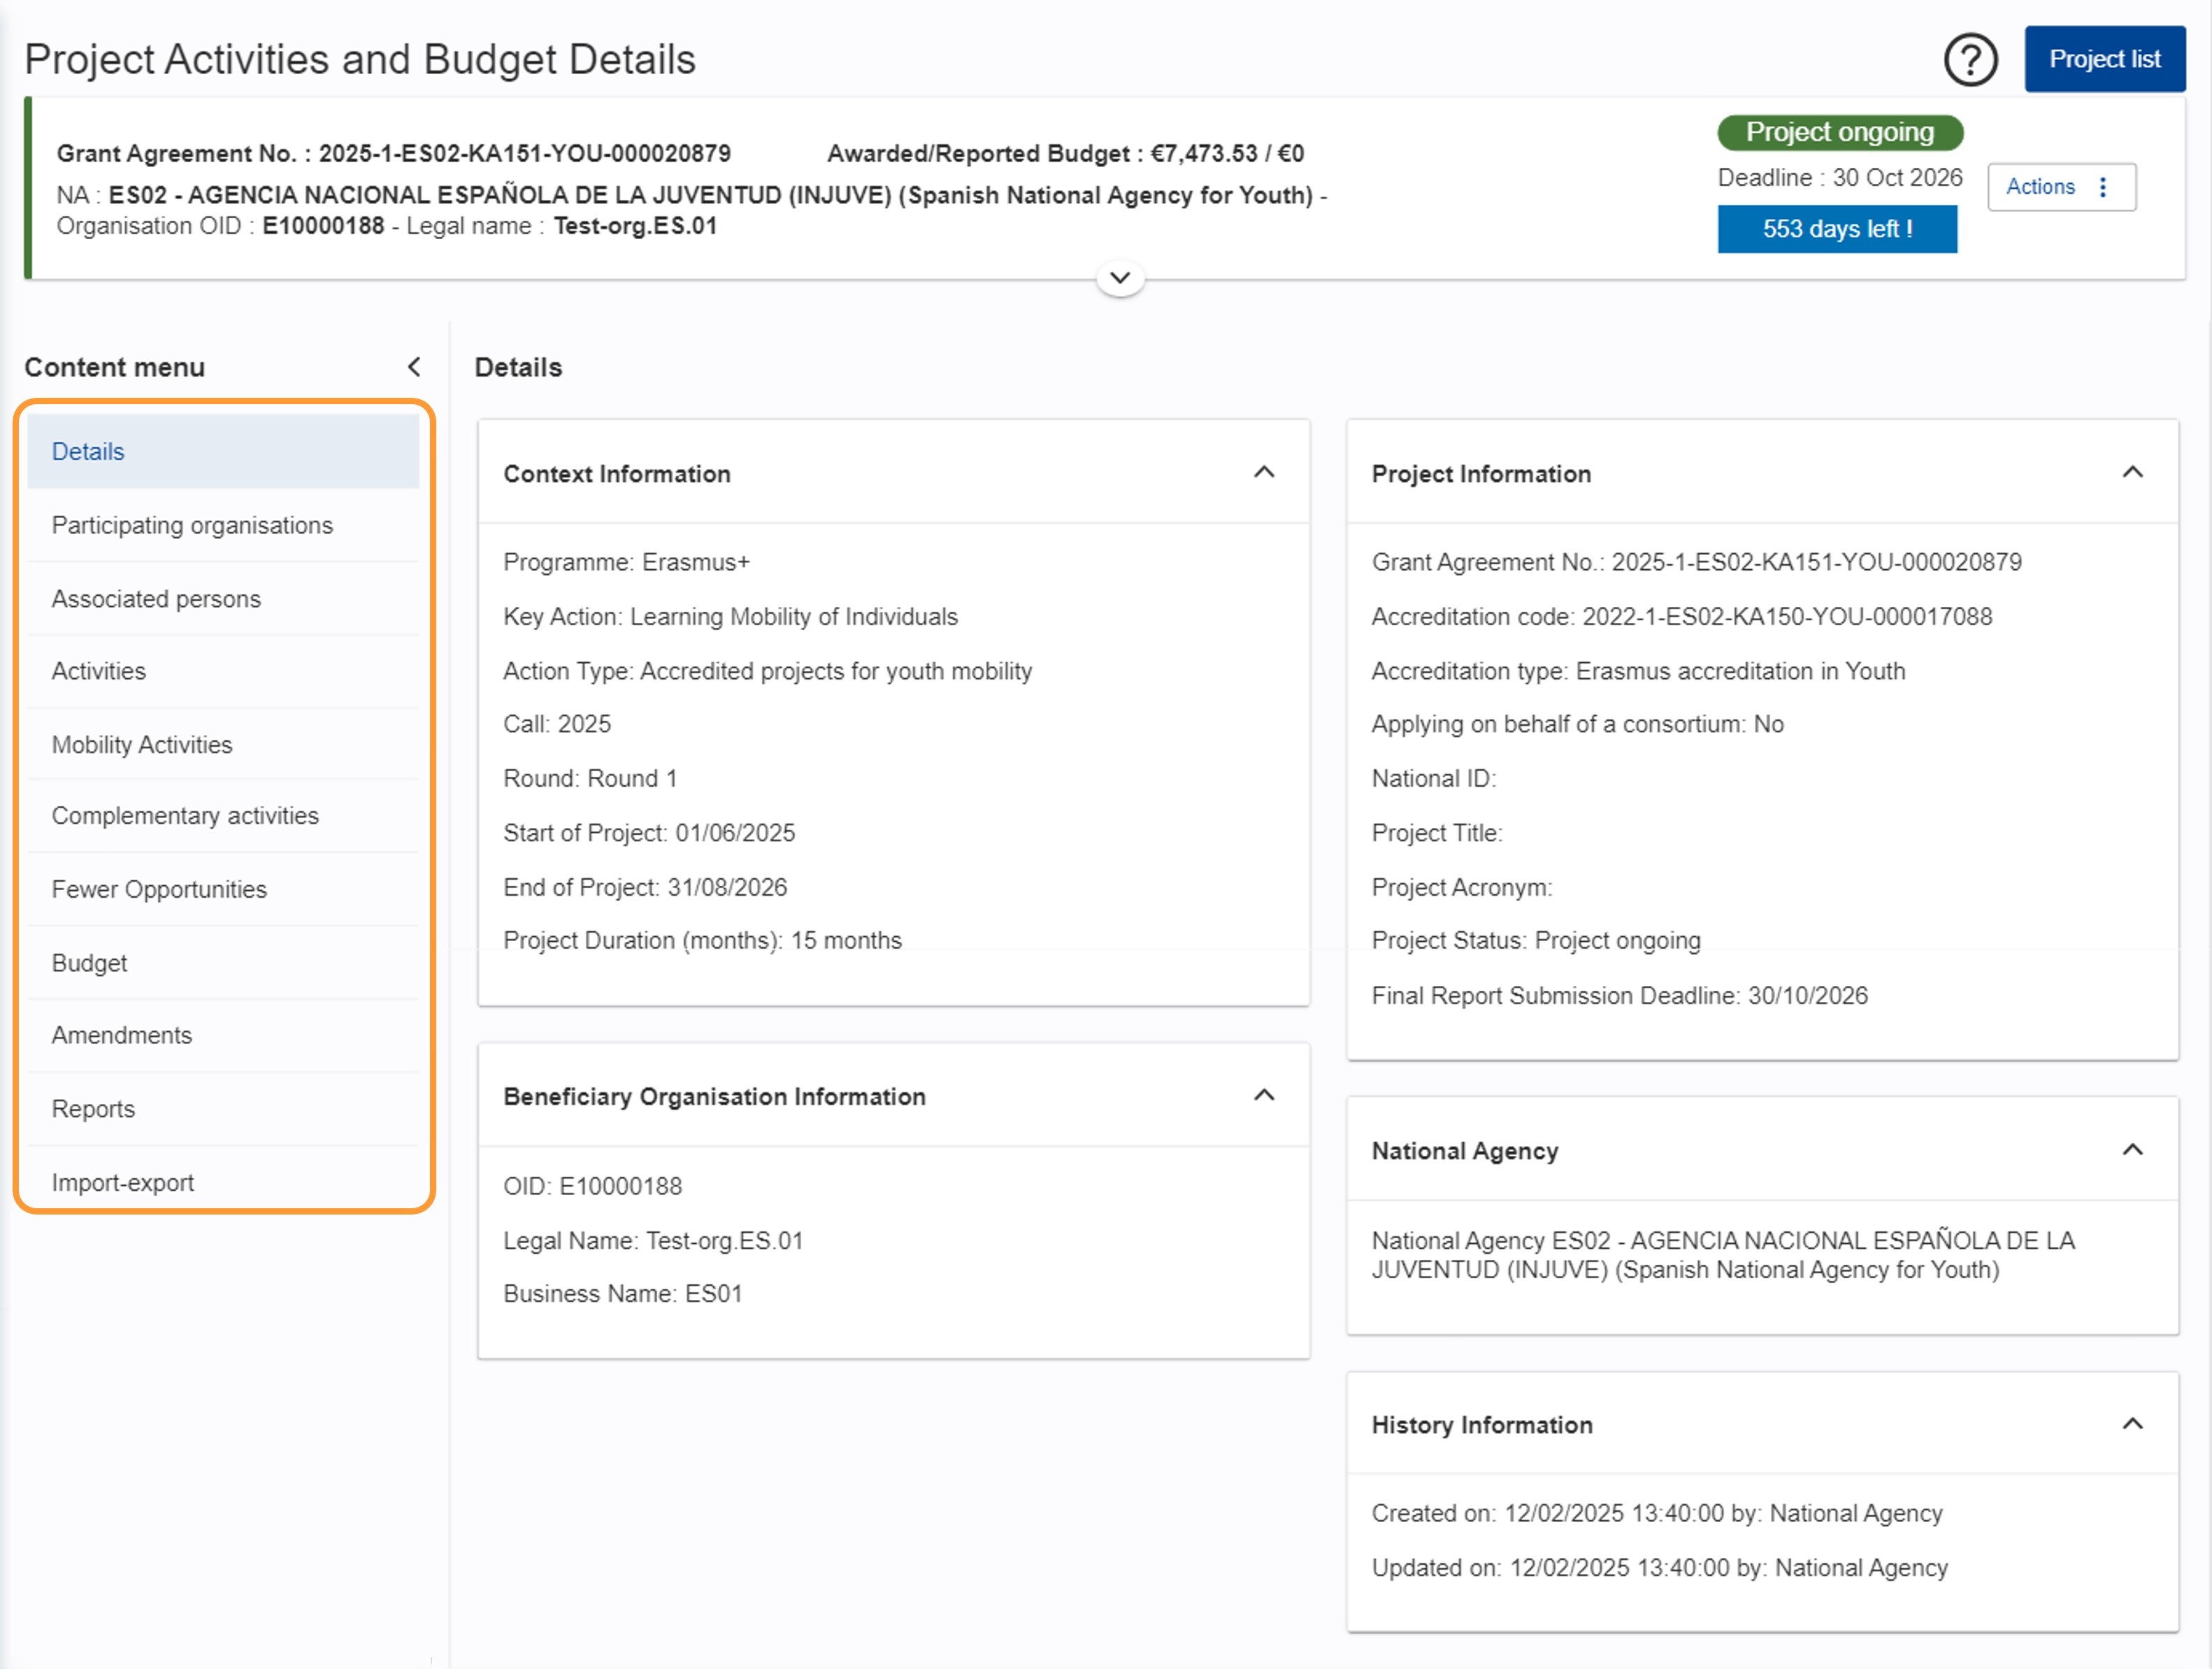This screenshot has width=2212, height=1669.
Task: Click Project Duration 15 months line
Action: tap(702, 940)
